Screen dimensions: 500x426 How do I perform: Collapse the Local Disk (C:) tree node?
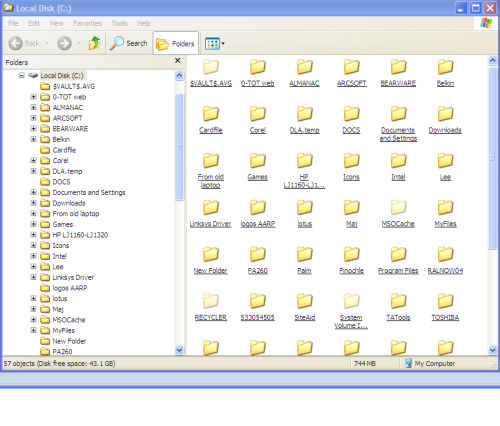(x=22, y=75)
